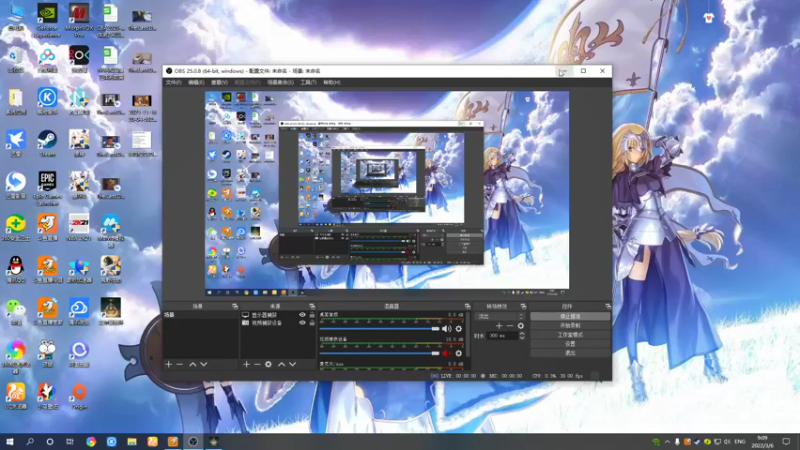This screenshot has height=450, width=800.
Task: Open source properties with the gear icon
Action: pyautogui.click(x=268, y=364)
